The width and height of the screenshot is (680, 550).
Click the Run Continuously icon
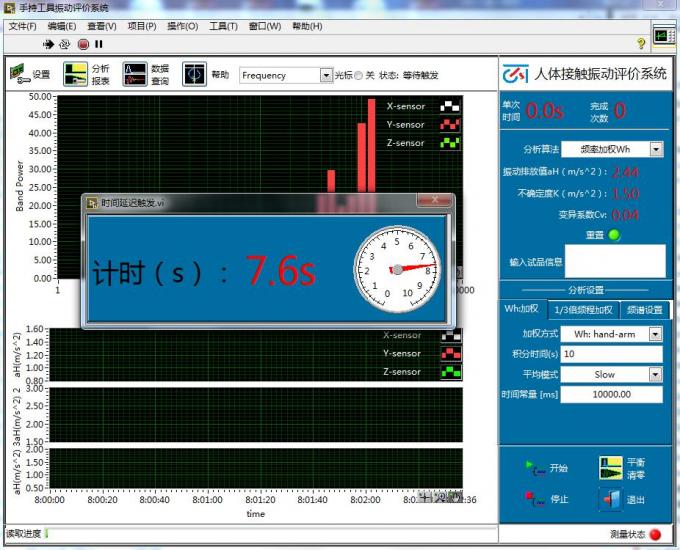[x=65, y=44]
